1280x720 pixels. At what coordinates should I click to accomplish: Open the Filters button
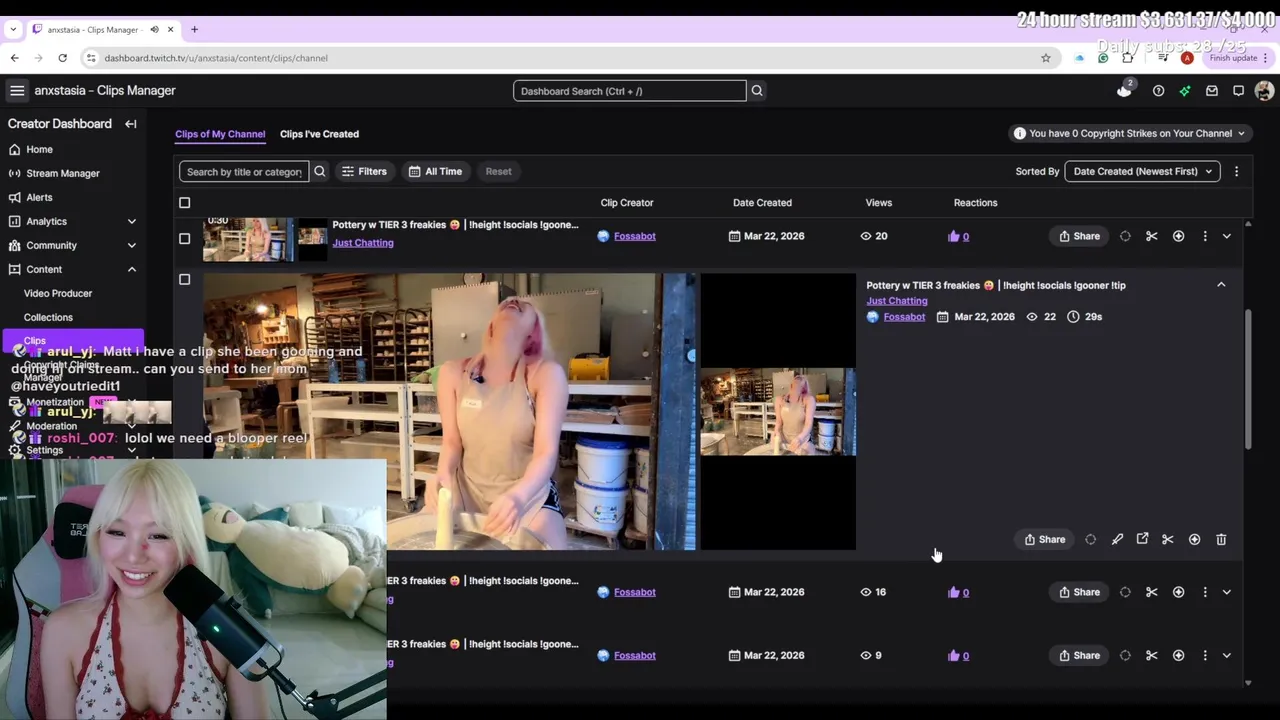(x=364, y=171)
